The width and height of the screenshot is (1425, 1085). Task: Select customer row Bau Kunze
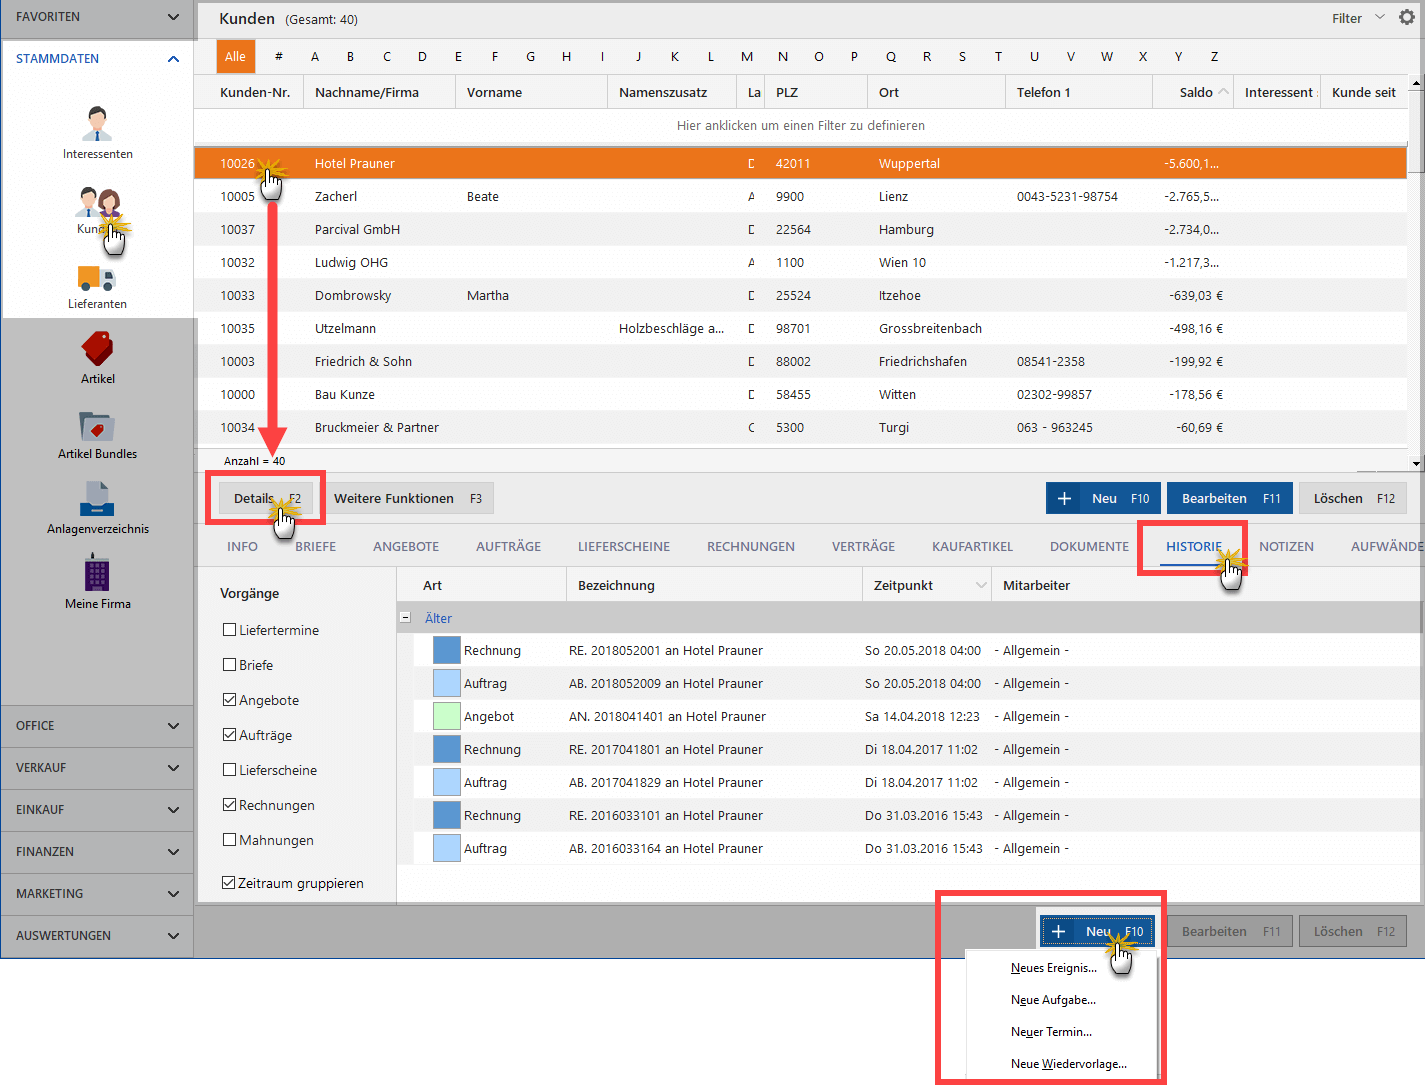tap(800, 394)
